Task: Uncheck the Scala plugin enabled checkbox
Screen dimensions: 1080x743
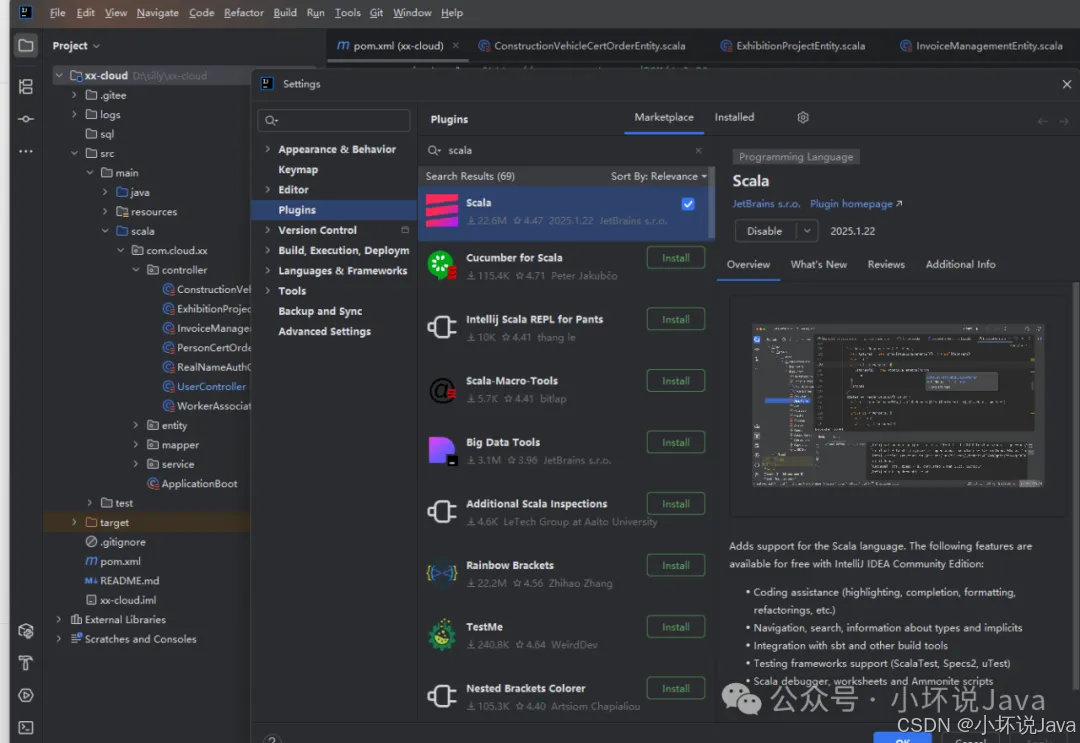Action: [x=688, y=204]
